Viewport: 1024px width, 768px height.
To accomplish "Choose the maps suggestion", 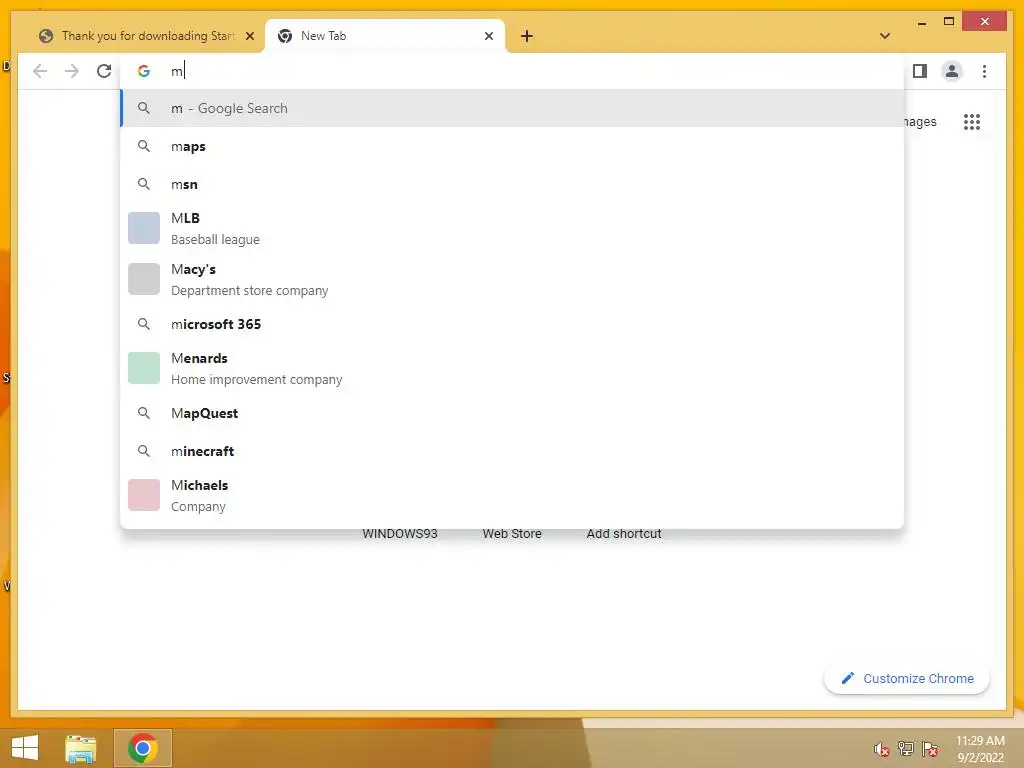I will coord(513,146).
